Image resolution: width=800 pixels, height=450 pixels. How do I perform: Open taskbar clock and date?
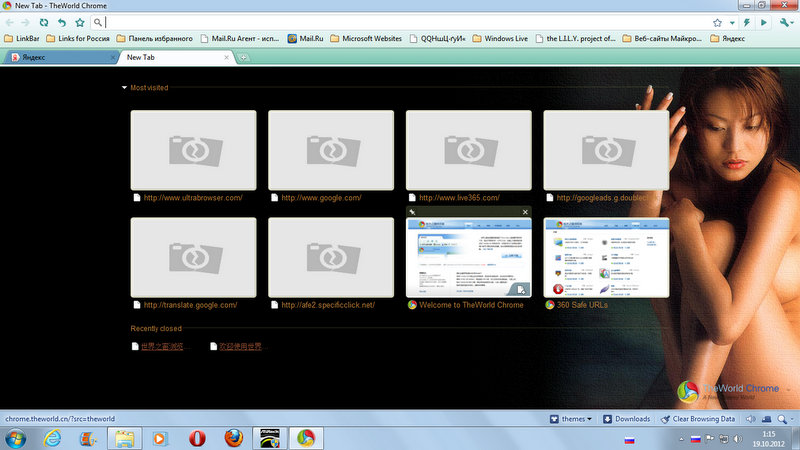click(768, 439)
